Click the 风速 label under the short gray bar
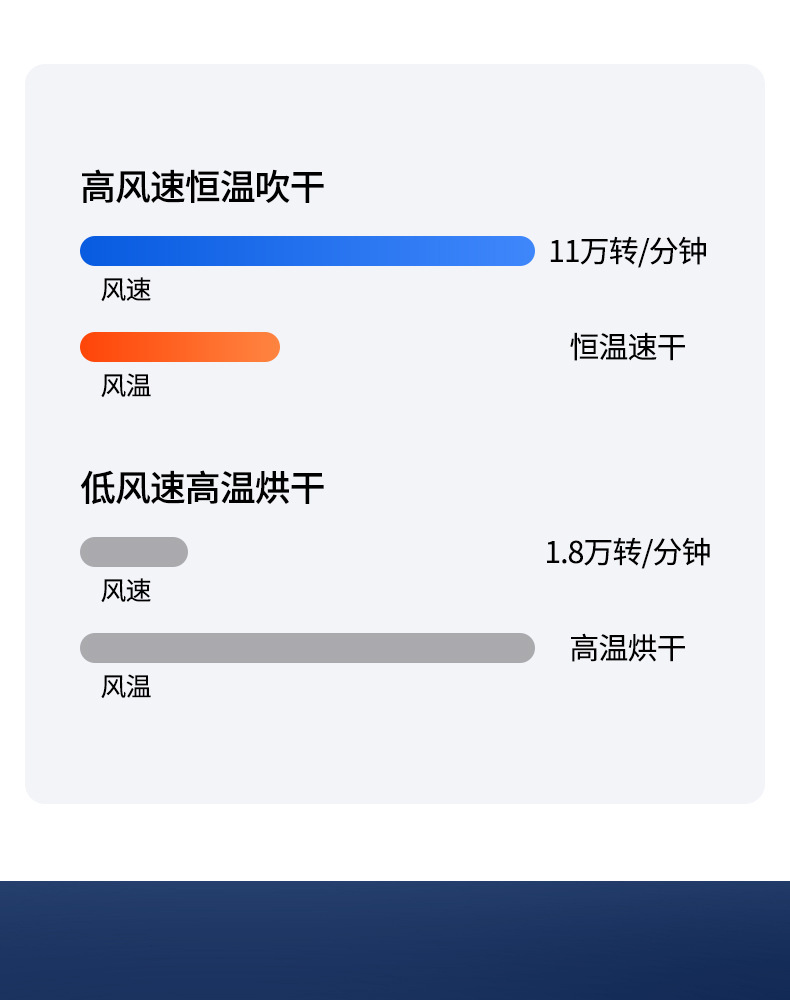The width and height of the screenshot is (790, 1000). click(126, 591)
